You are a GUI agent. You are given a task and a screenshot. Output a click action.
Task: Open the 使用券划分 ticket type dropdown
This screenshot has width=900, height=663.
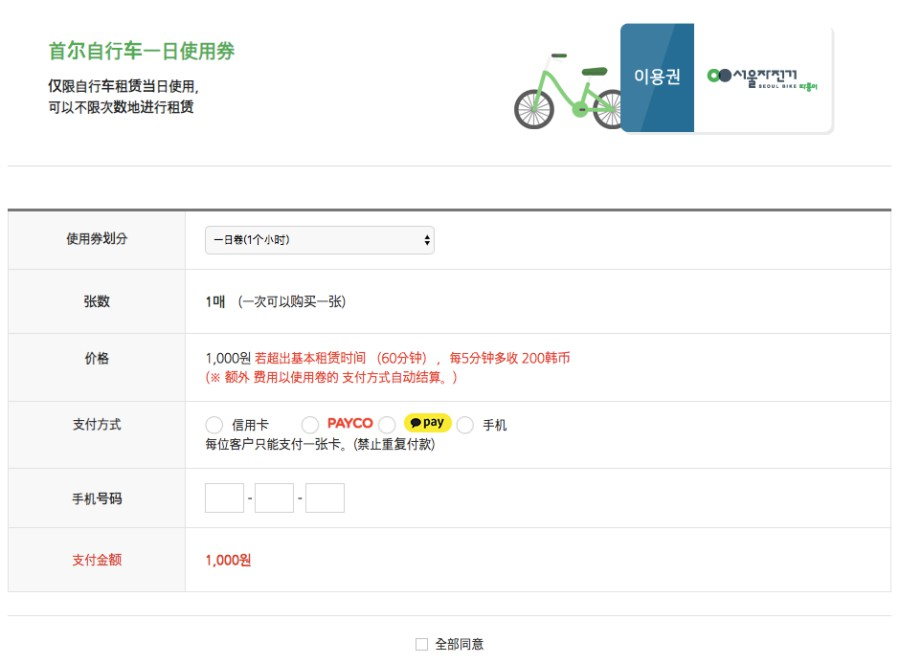(x=320, y=240)
